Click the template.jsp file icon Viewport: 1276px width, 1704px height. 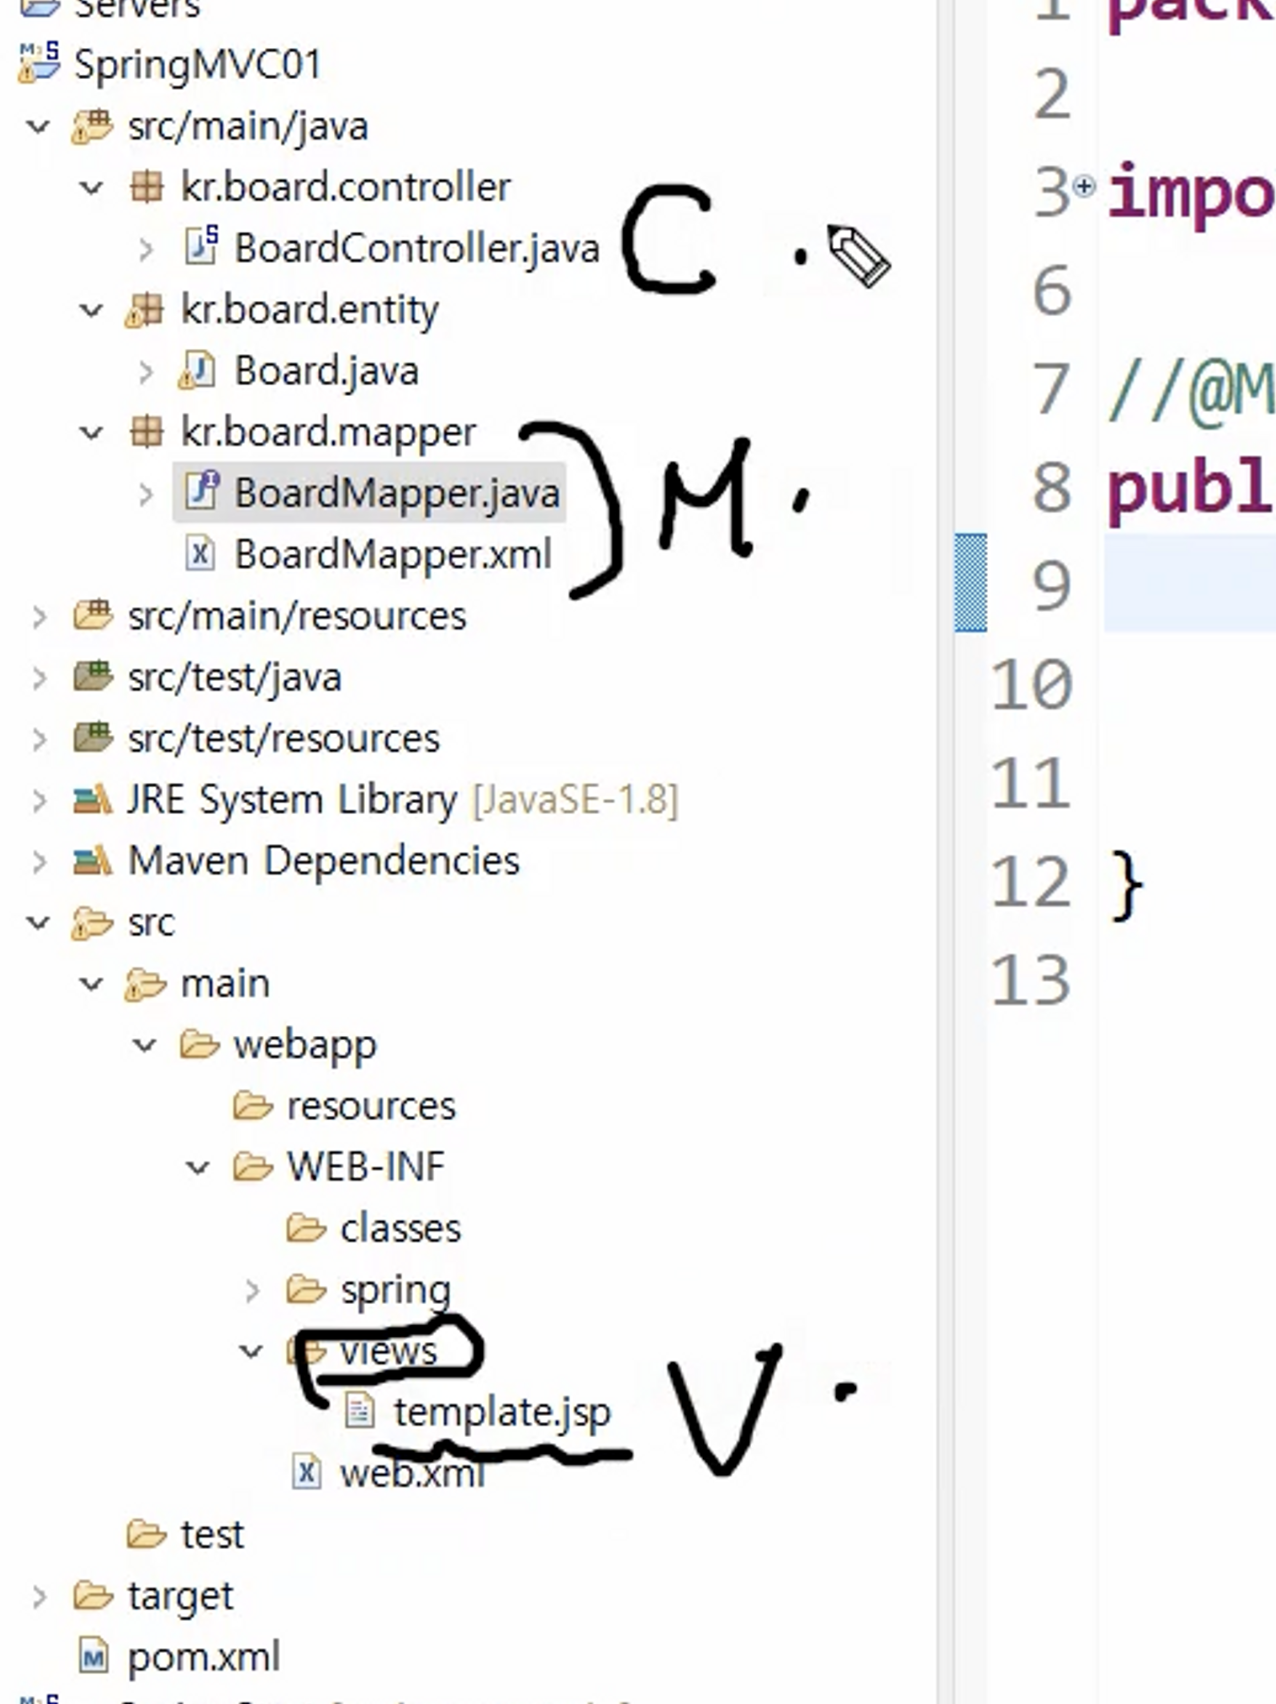tap(359, 1412)
